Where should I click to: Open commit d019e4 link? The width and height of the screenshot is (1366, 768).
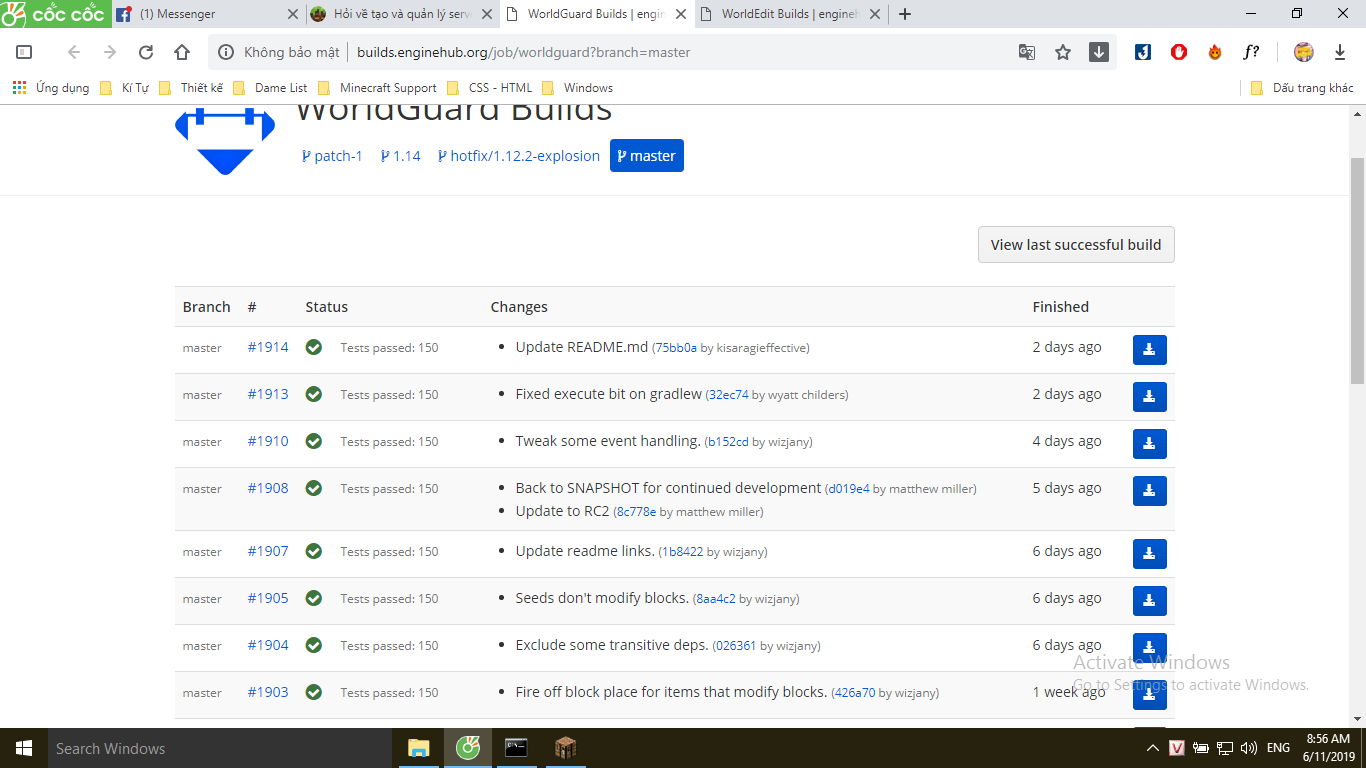point(848,489)
